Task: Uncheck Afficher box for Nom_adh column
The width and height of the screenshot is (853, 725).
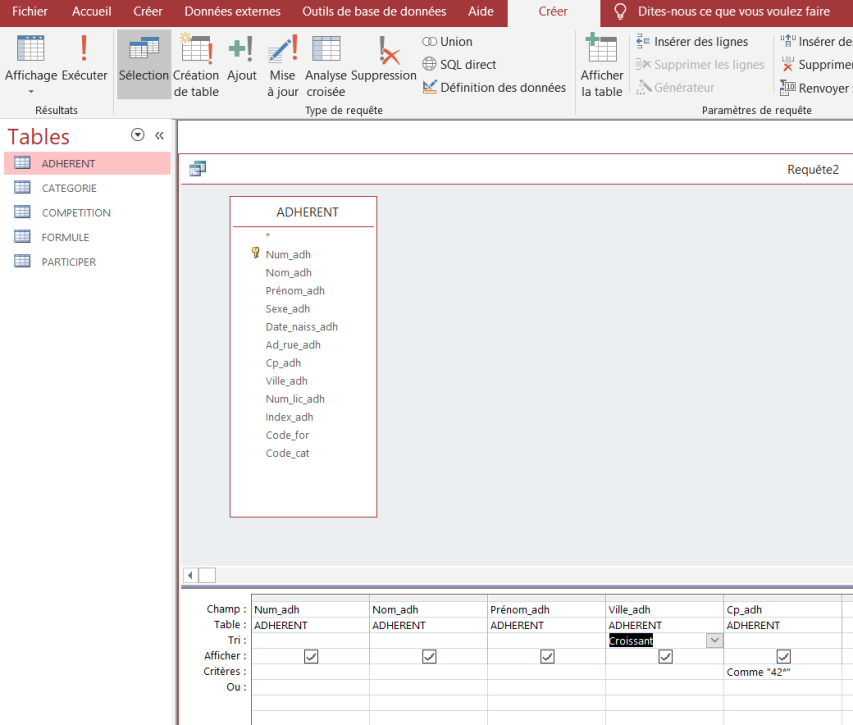Action: [429, 656]
